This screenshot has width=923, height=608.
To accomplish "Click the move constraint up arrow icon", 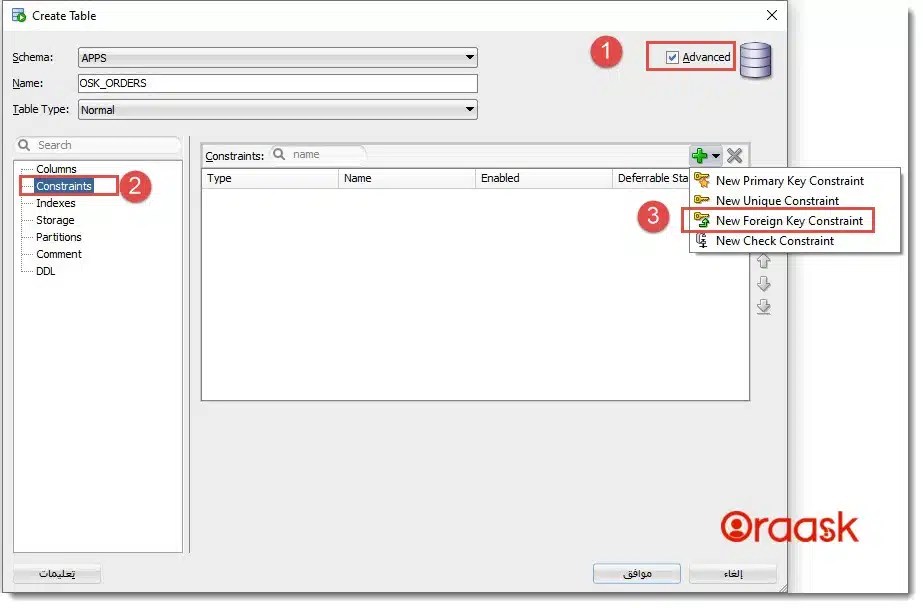I will [764, 260].
